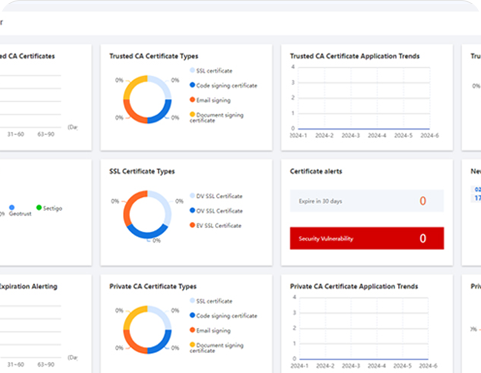Click 2024-4 label in Private CA Application Trends
The image size is (481, 373).
click(377, 366)
